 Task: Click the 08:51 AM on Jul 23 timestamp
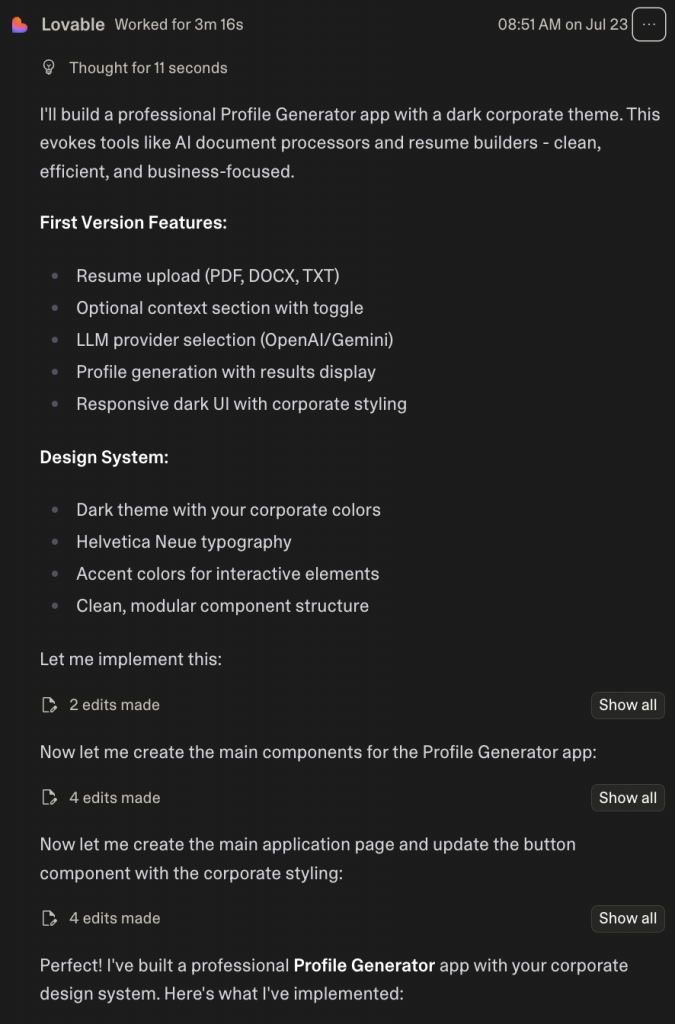tap(562, 25)
